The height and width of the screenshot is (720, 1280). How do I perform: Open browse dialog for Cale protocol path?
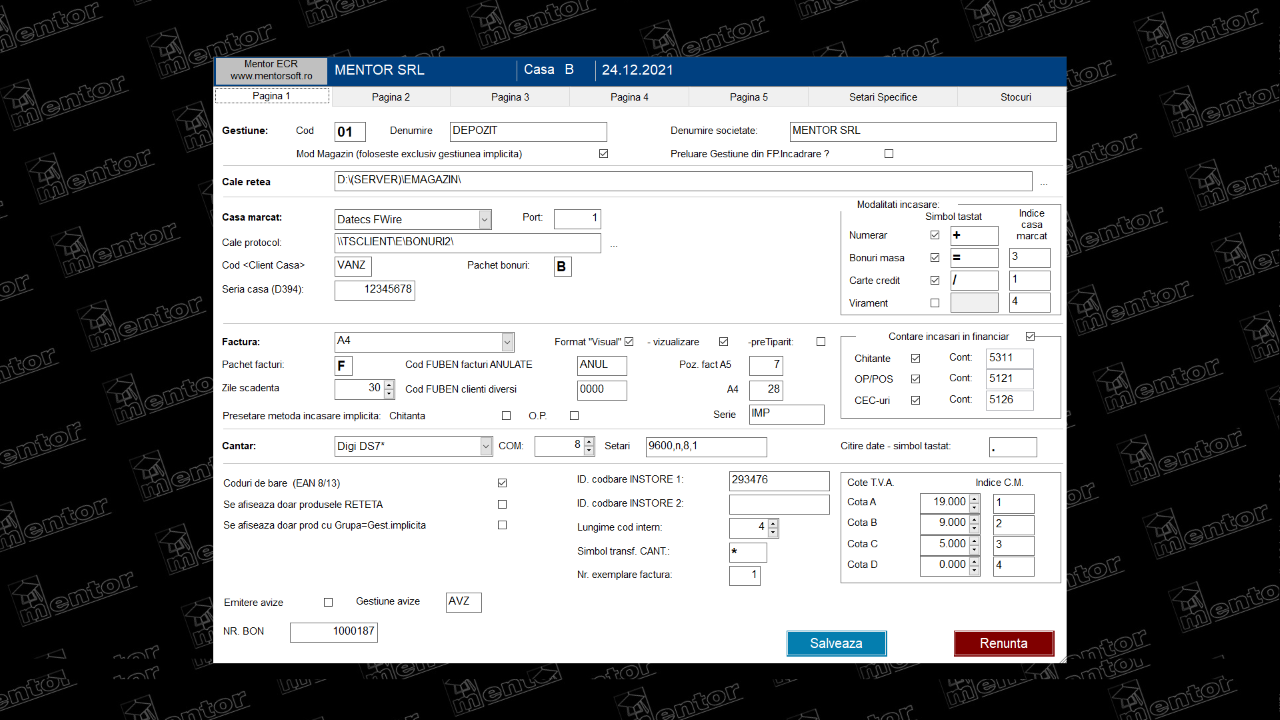[614, 244]
